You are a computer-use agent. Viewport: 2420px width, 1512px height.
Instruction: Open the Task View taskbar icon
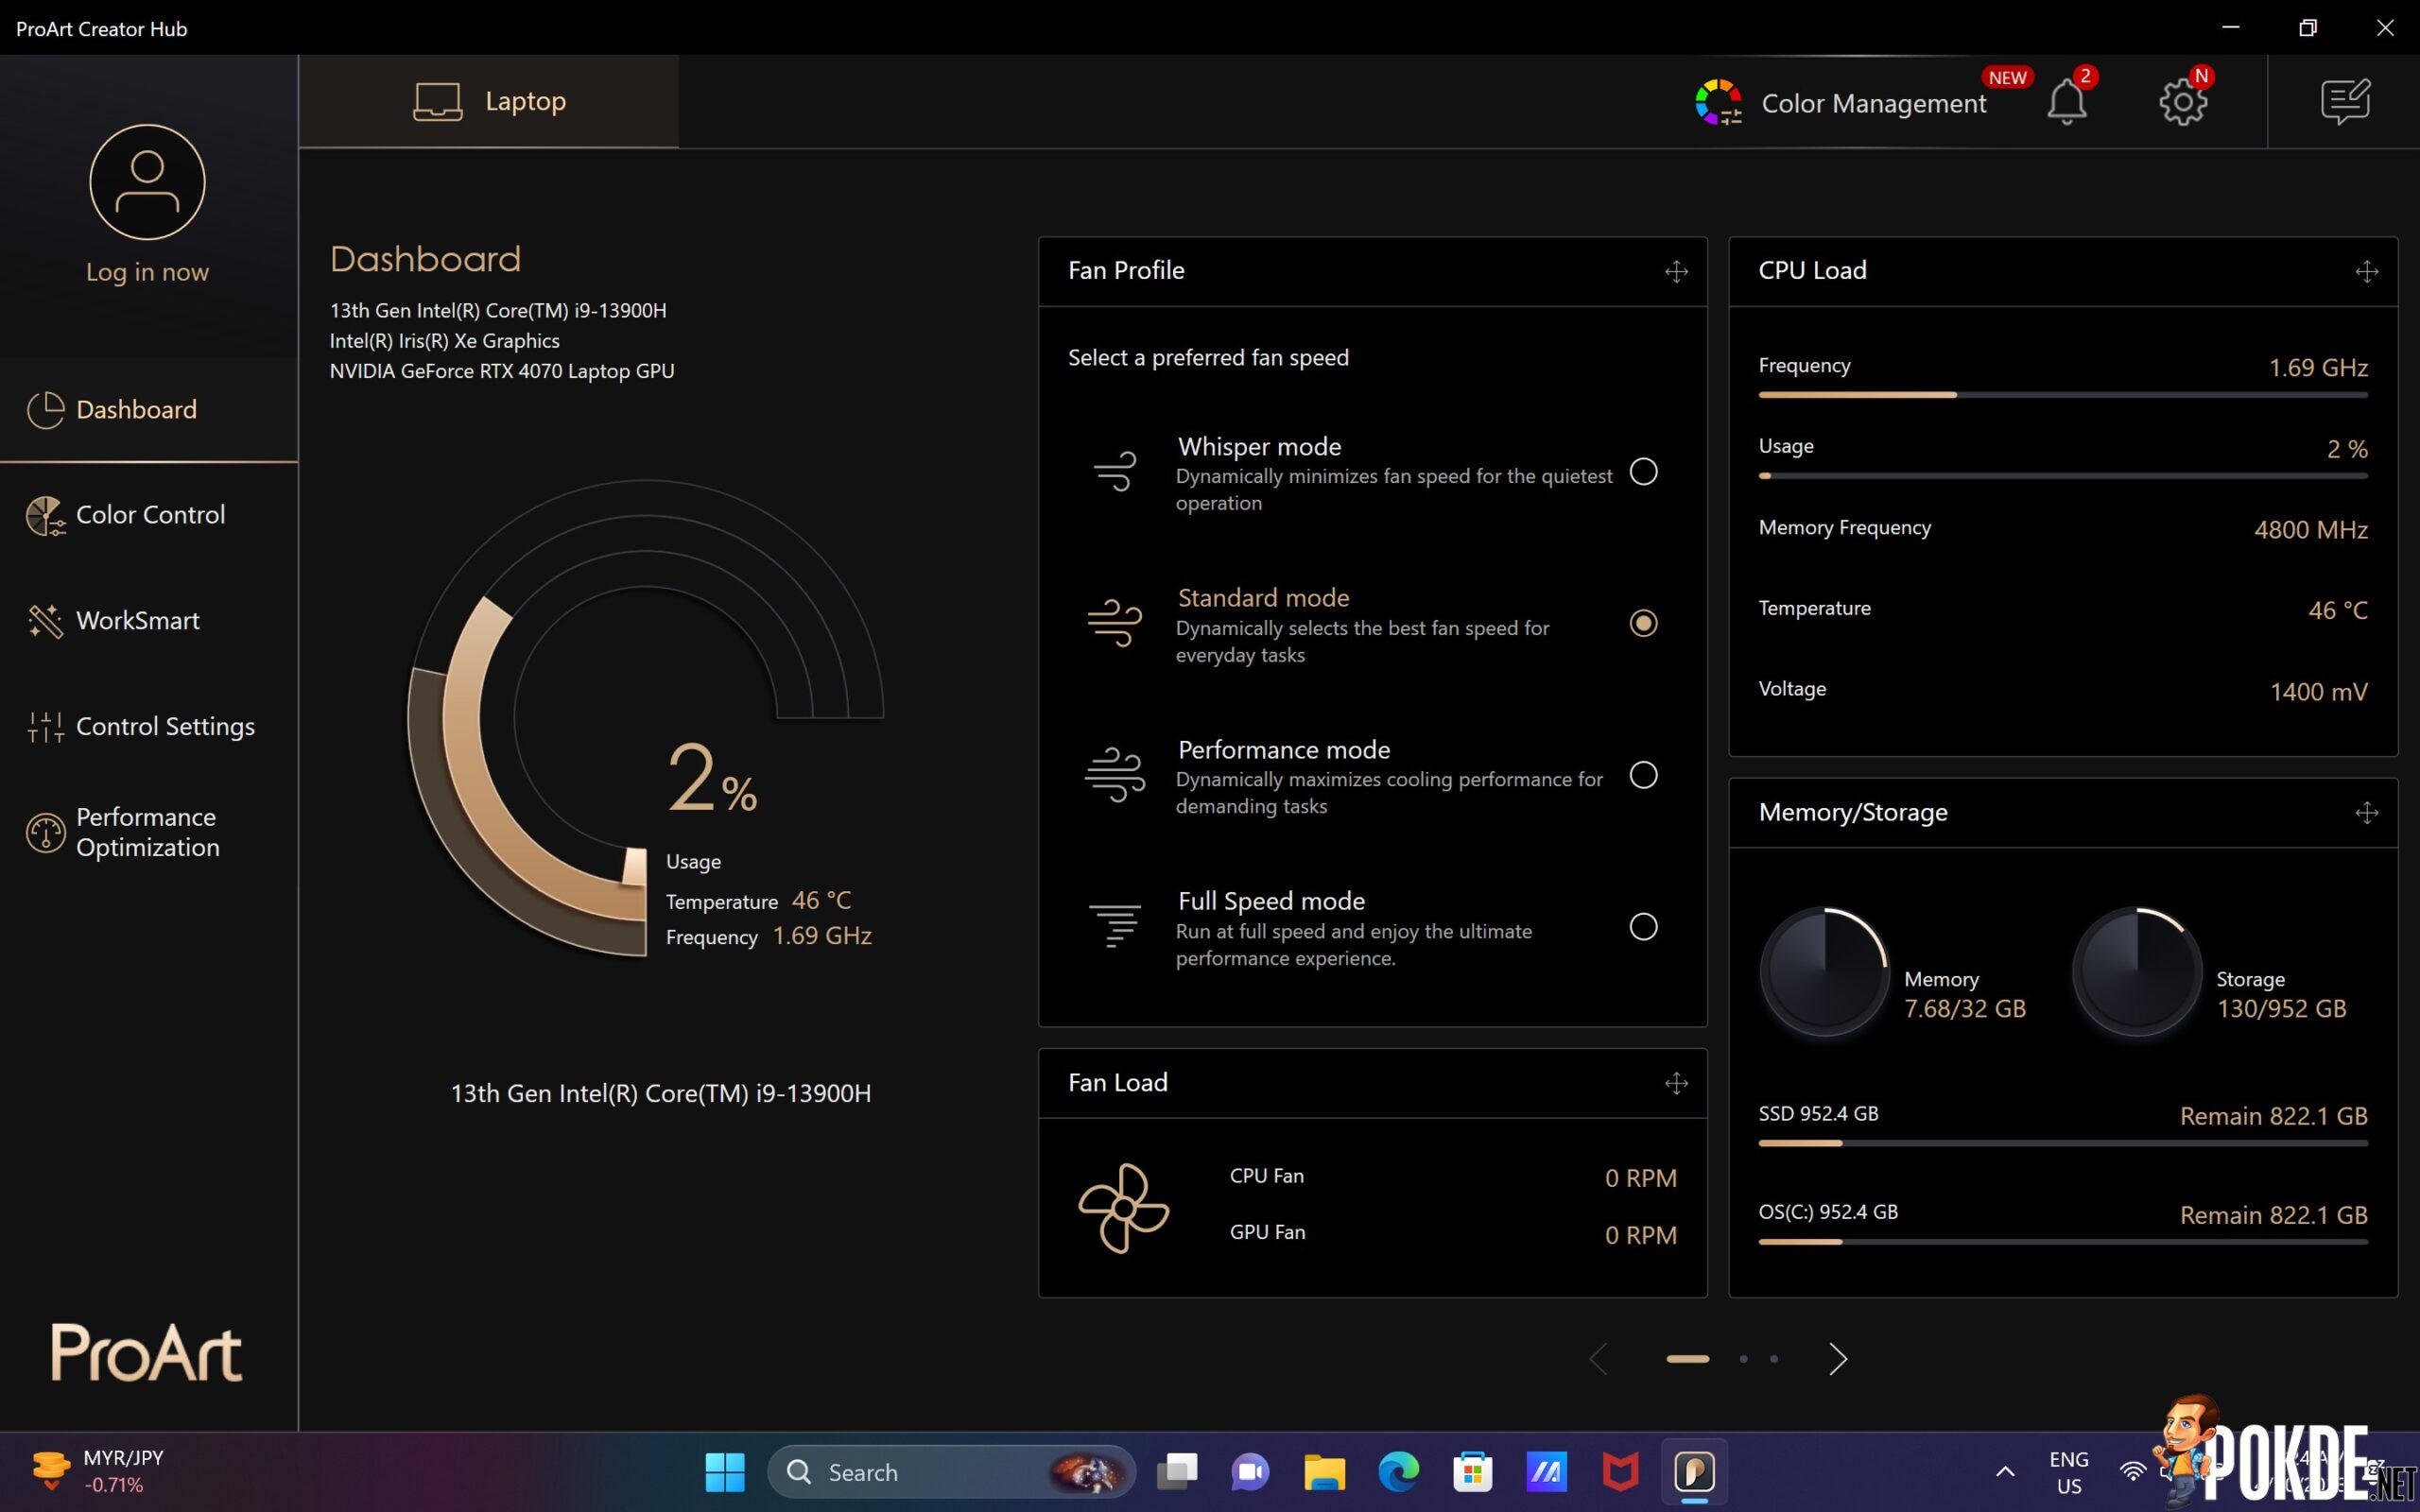point(1177,1472)
